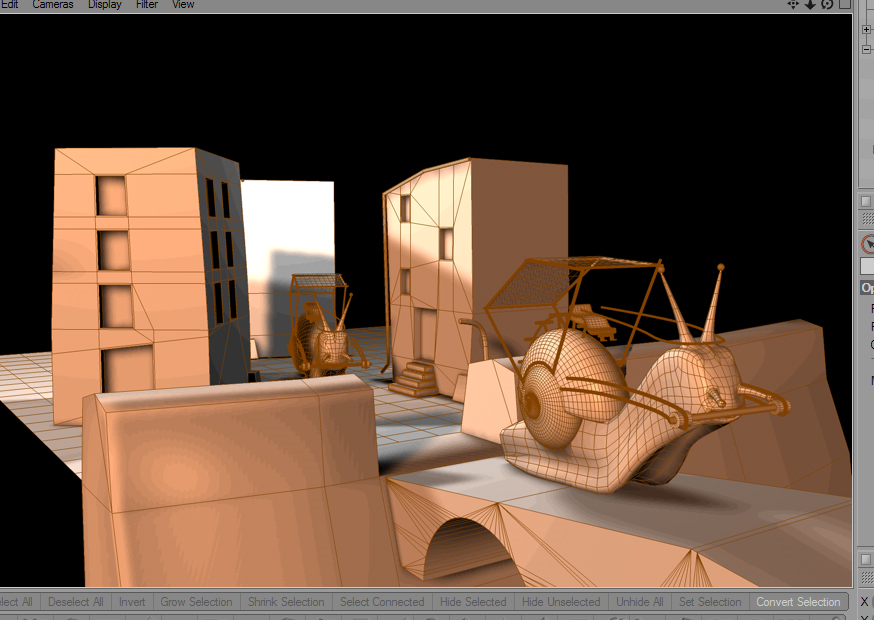Click the Invert selection button

[x=132, y=602]
